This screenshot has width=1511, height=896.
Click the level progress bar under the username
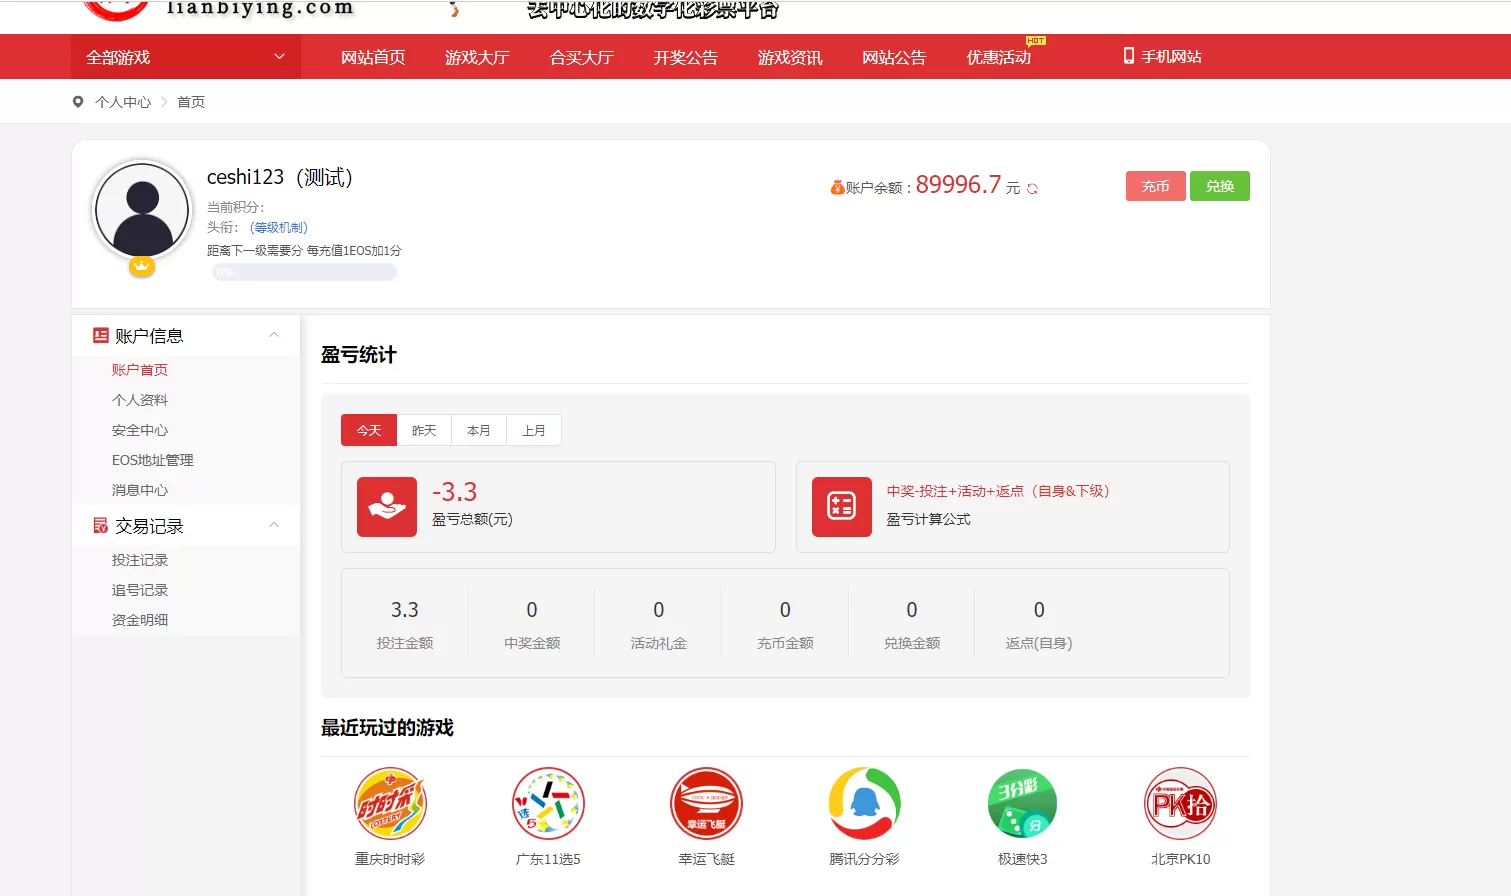[303, 271]
